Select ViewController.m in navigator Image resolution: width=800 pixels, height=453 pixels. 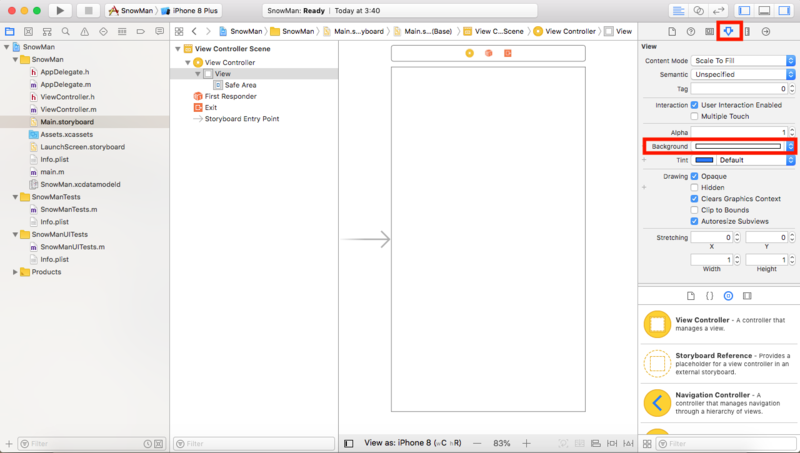tap(68, 109)
